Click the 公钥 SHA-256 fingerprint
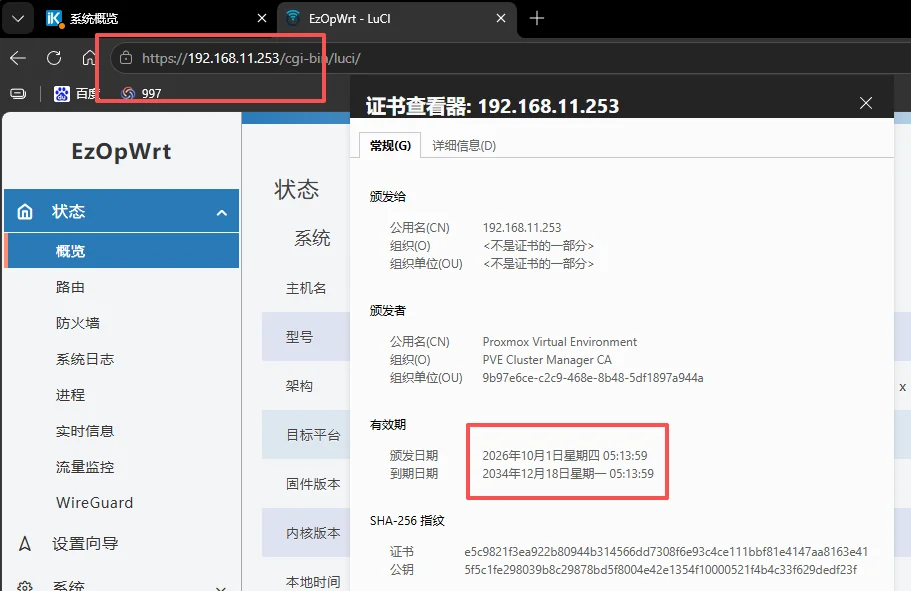Image resolution: width=911 pixels, height=591 pixels. click(660, 569)
